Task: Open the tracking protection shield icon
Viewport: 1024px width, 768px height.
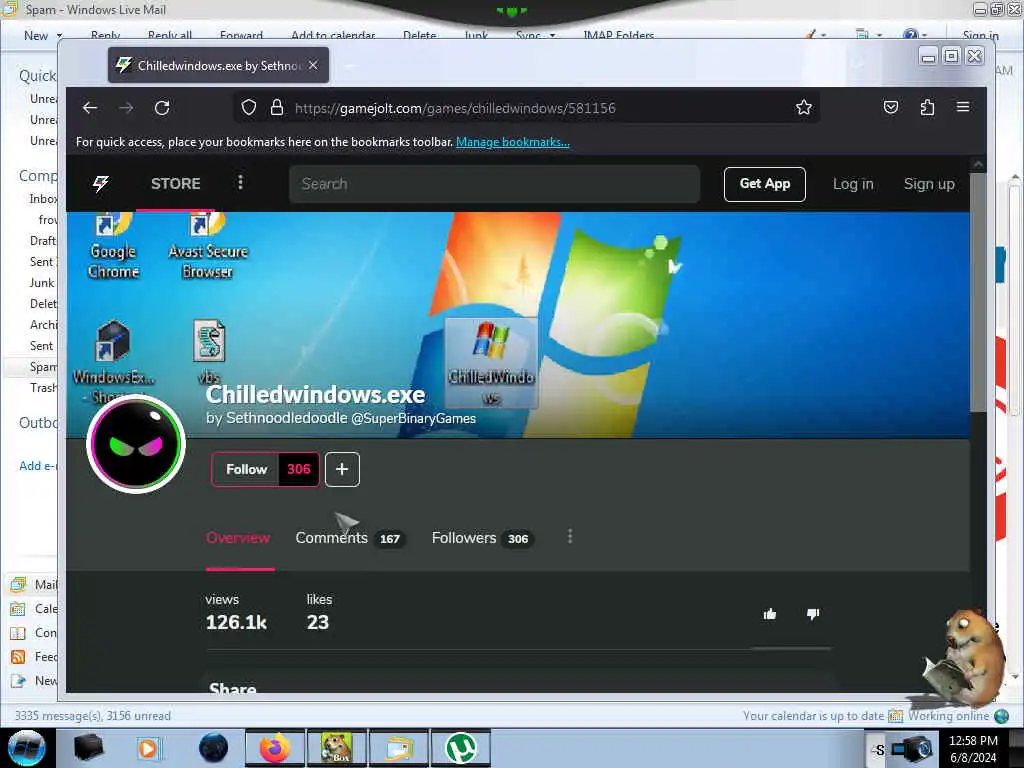Action: [249, 108]
